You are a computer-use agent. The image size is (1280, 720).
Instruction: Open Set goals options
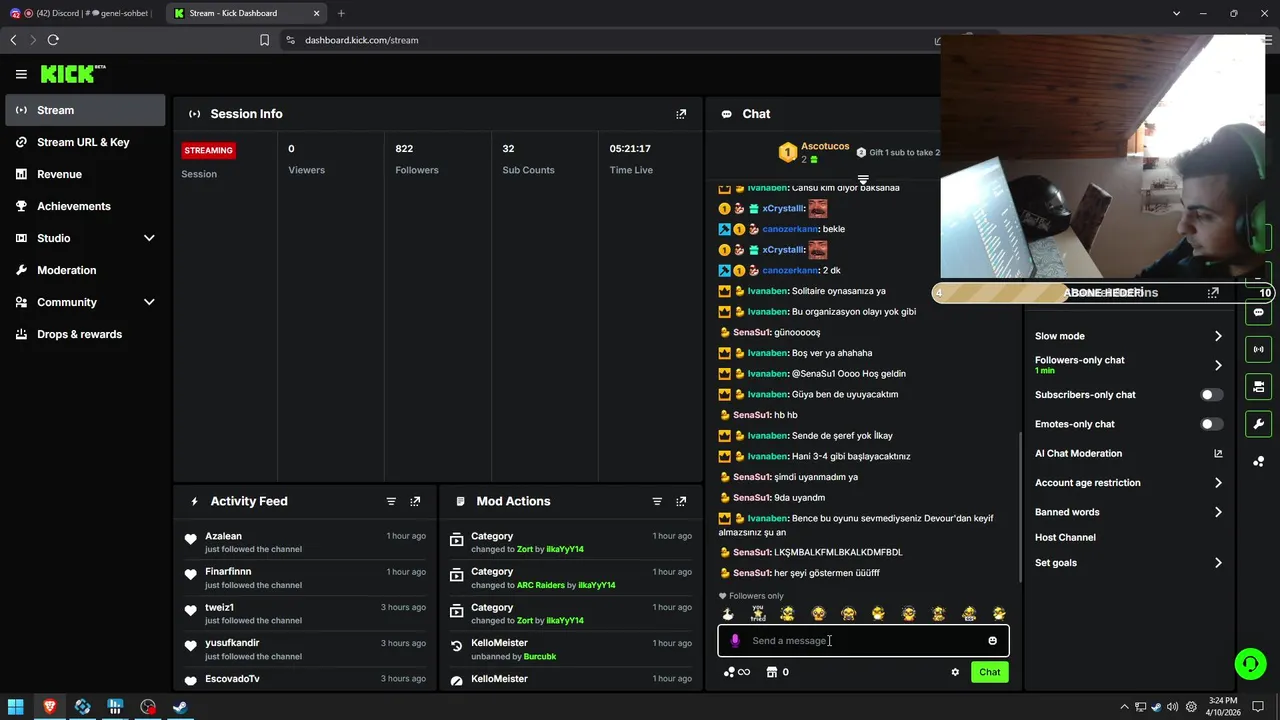pos(1129,563)
